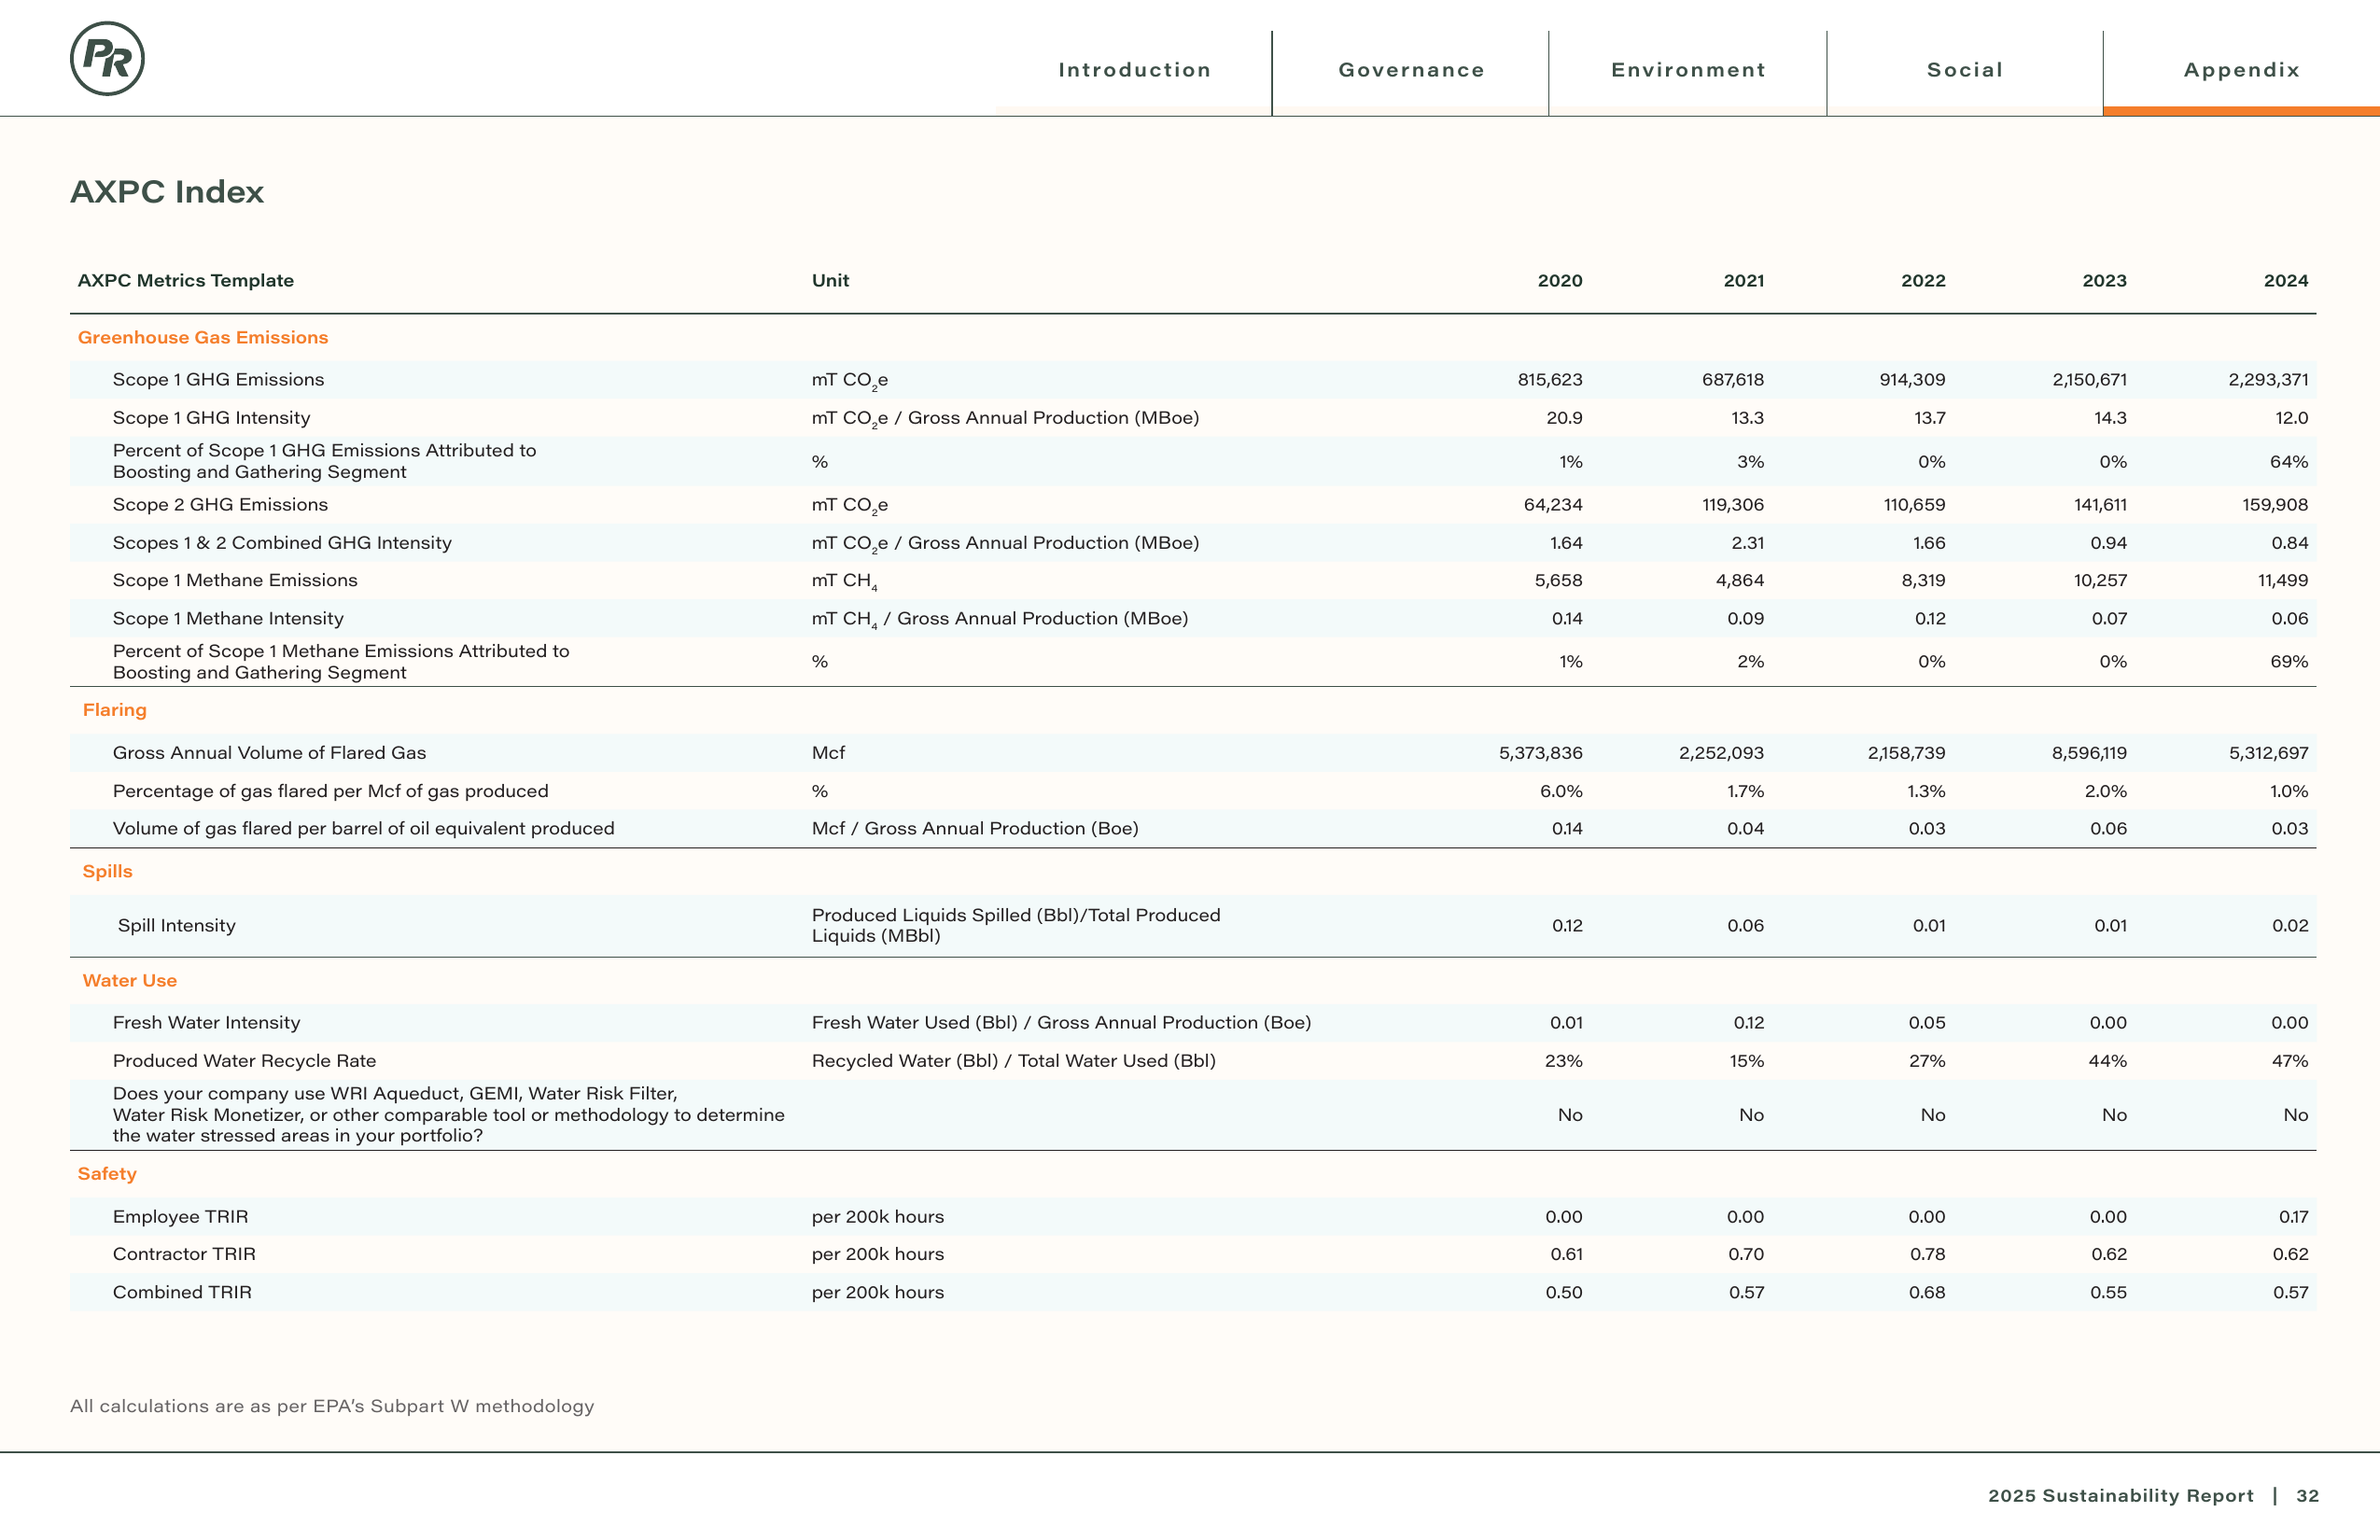Click the 2020 column header
Viewport: 2380px width, 1540px height.
[x=1560, y=281]
